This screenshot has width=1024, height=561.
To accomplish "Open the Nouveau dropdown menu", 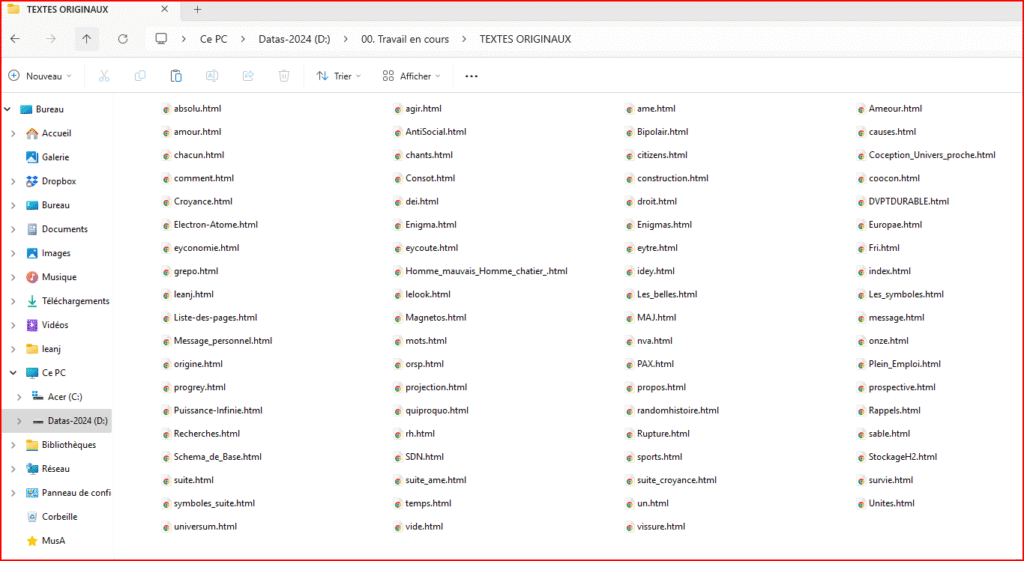I will coord(40,76).
